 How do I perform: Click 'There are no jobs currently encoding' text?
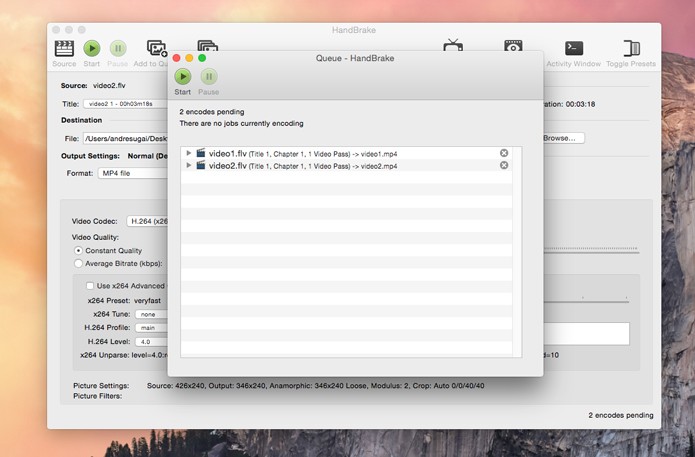[x=242, y=123]
